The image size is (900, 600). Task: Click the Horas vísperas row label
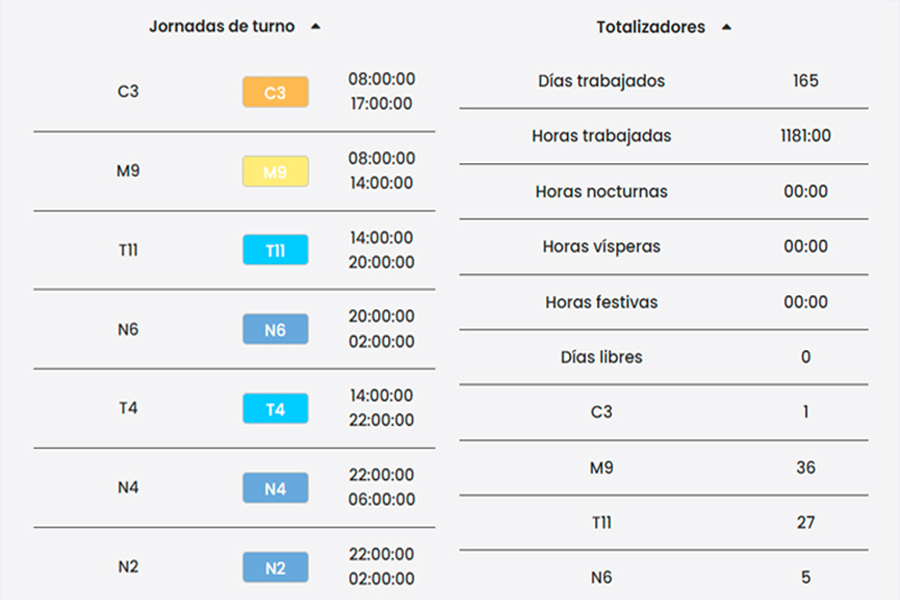pos(601,246)
